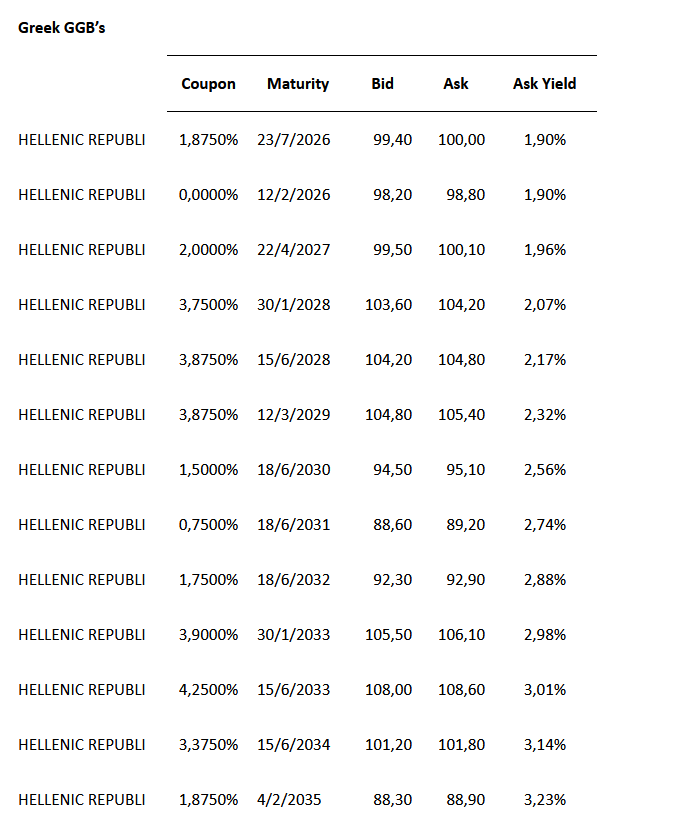Click the ask price 98,80
The image size is (679, 836).
[465, 195]
